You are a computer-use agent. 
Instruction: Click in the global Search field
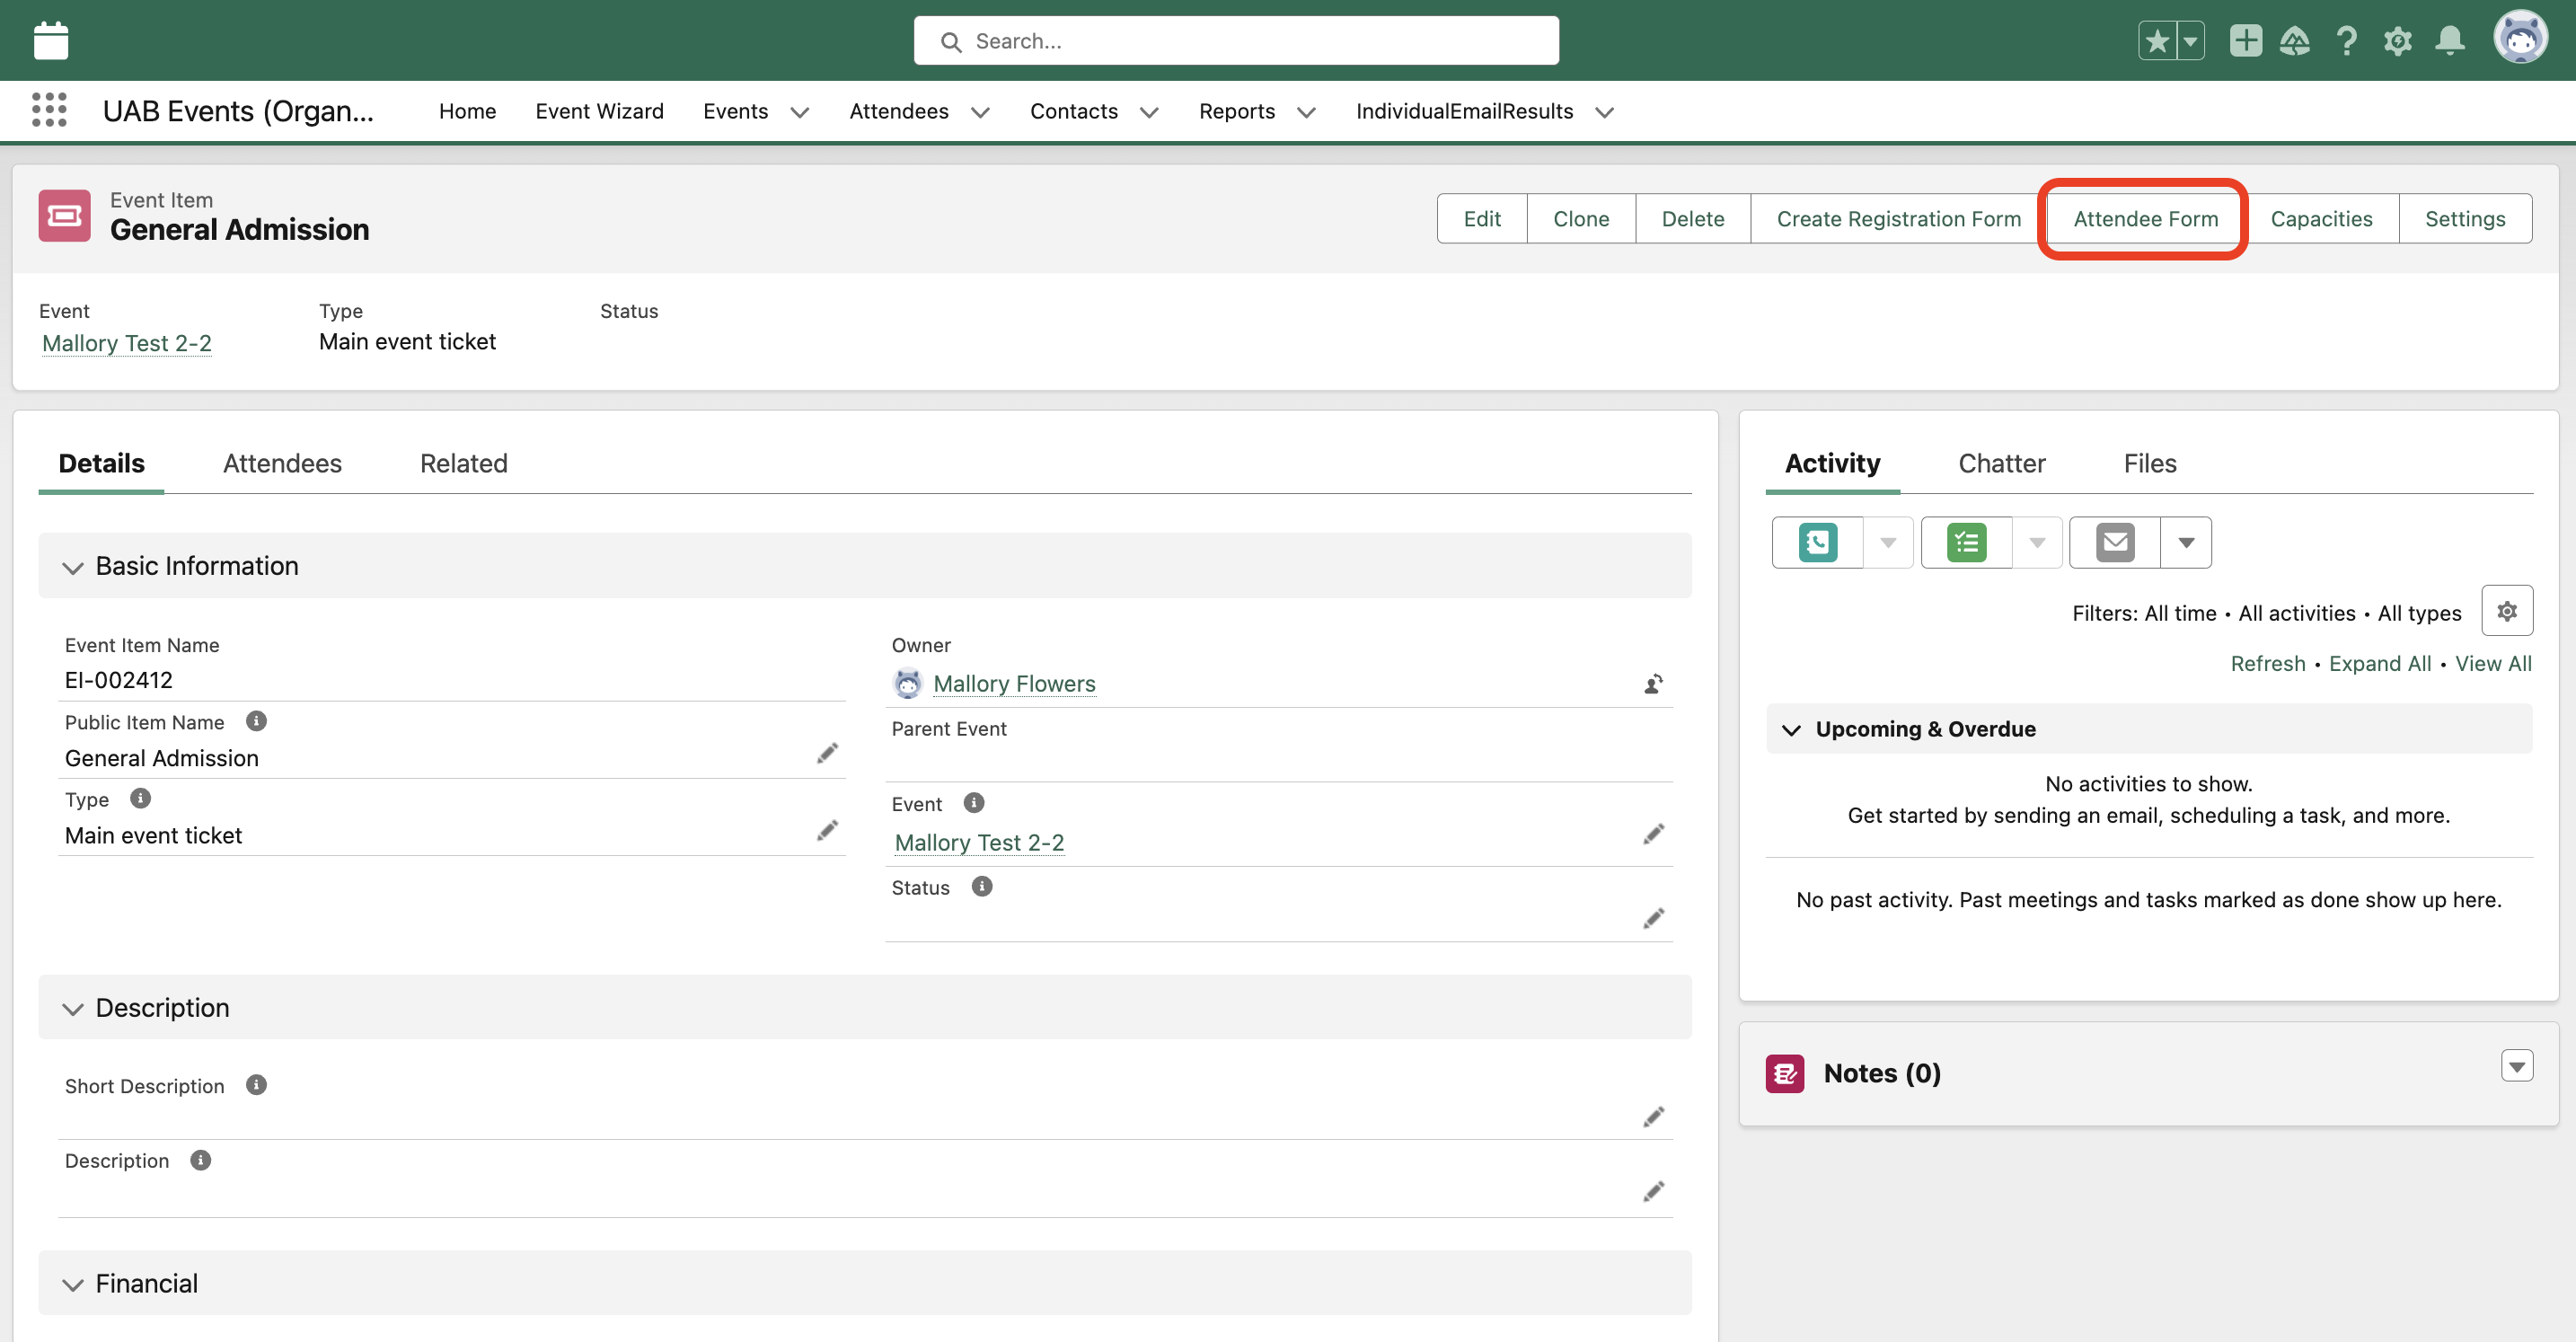1235,41
